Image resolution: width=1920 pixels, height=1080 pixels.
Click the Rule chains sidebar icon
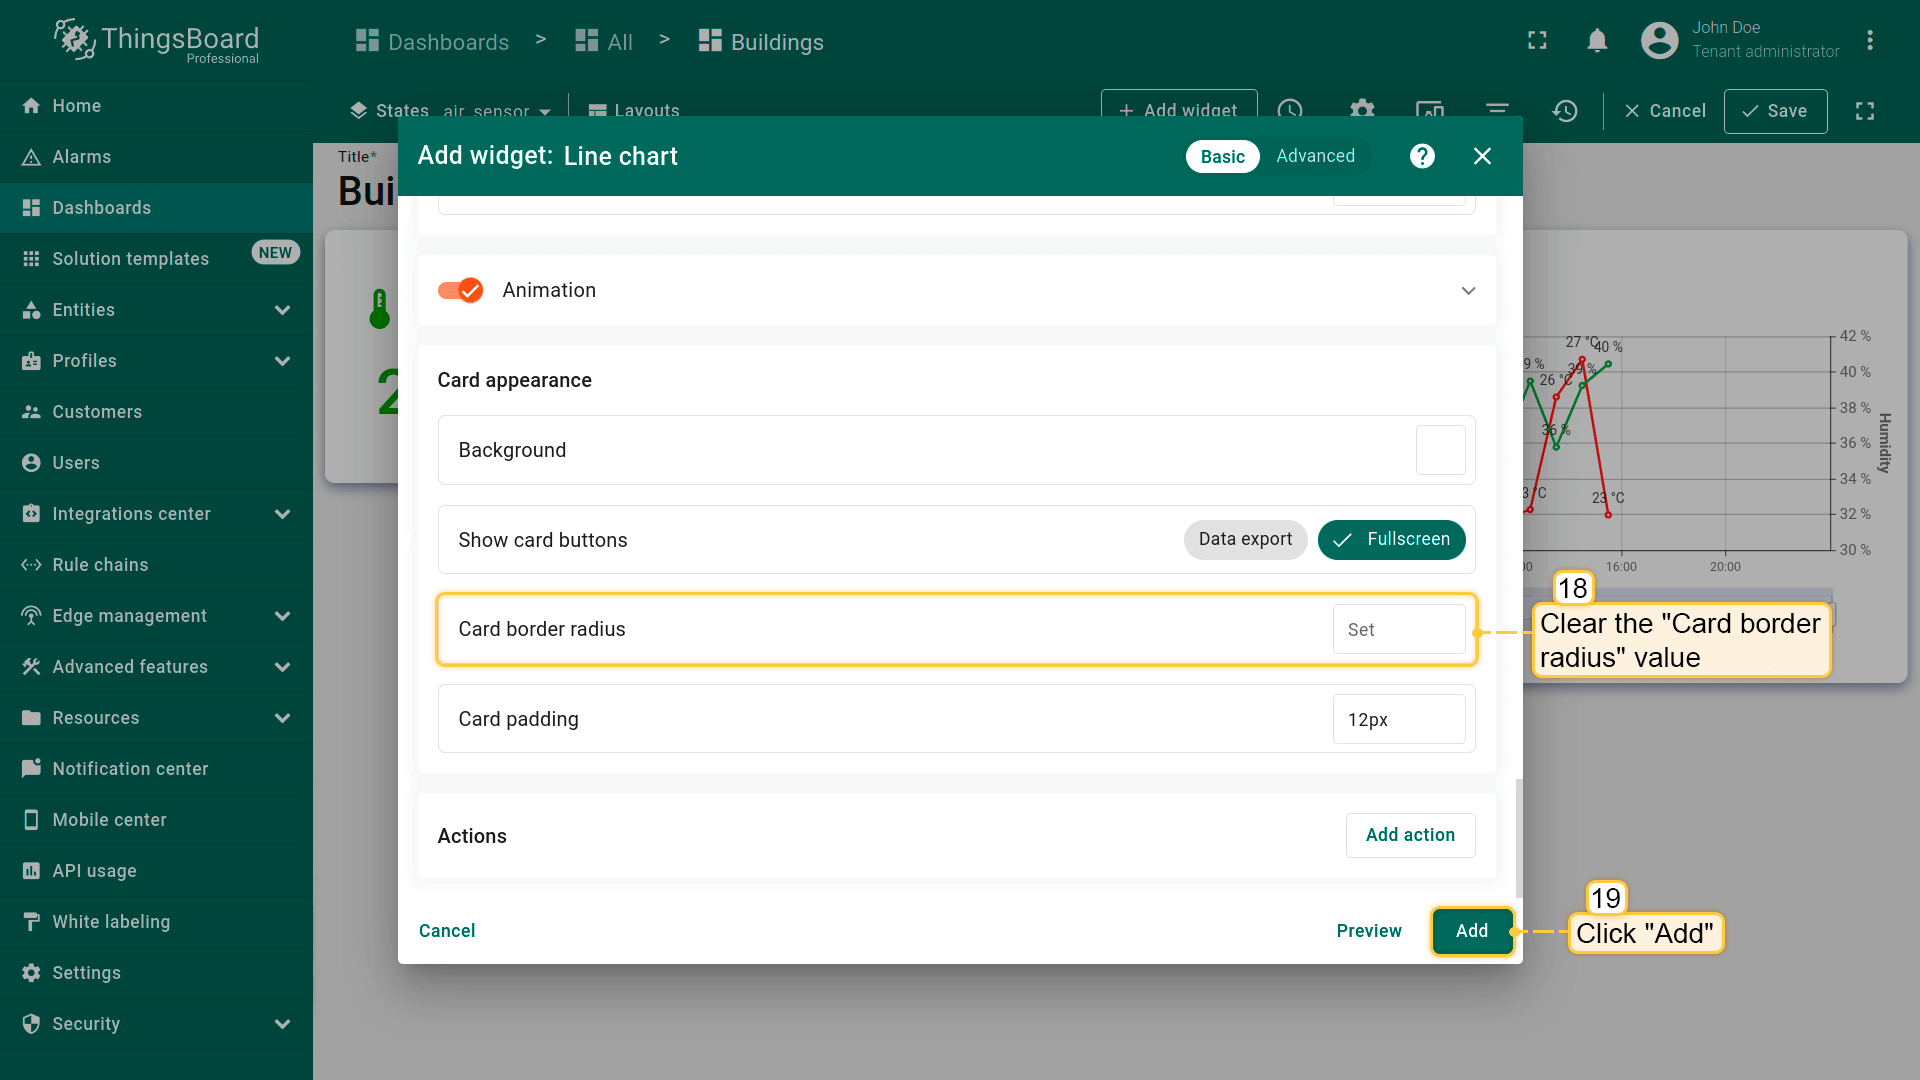pos(31,565)
